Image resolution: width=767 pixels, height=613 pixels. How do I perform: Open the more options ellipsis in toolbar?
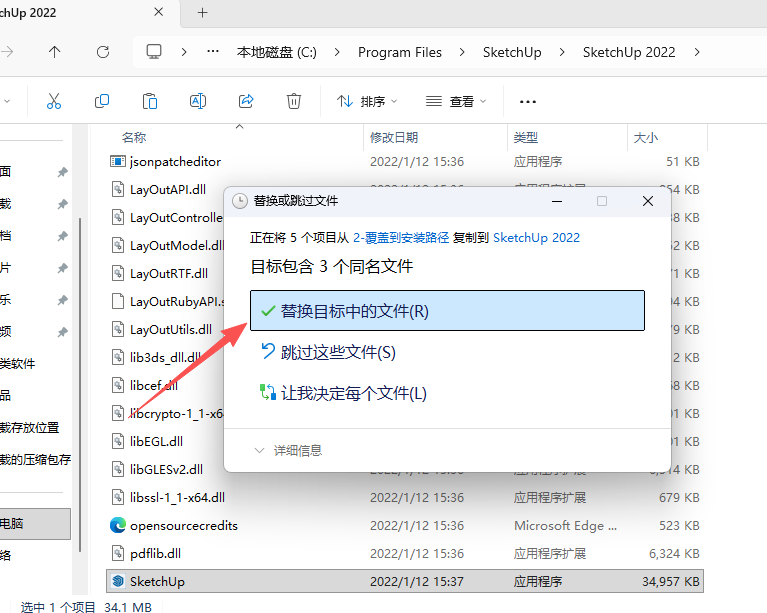[527, 102]
